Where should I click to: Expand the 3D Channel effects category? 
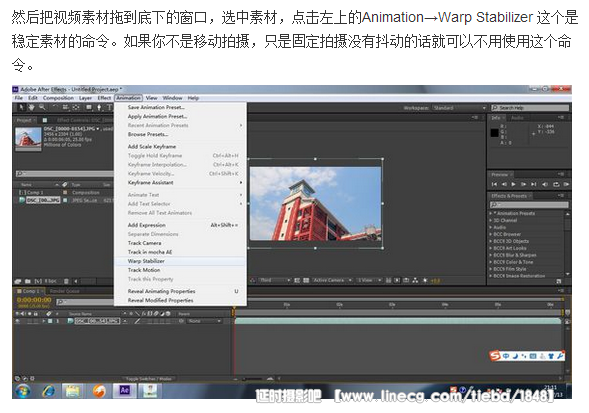tap(491, 221)
